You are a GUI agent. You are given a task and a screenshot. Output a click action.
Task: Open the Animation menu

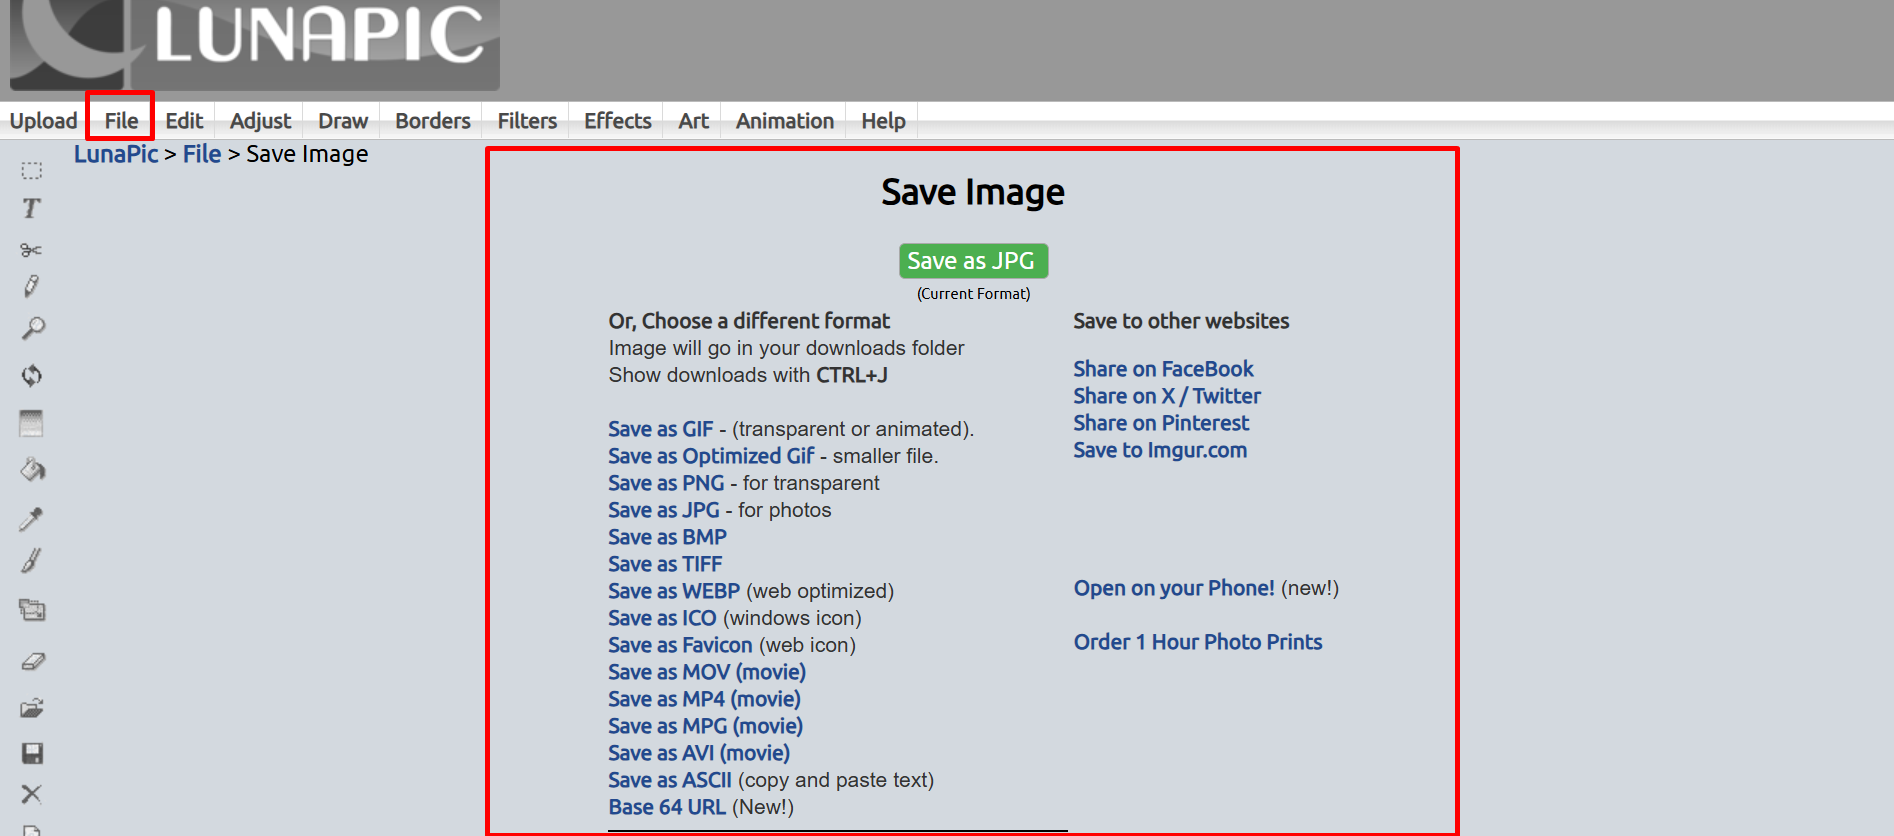pyautogui.click(x=785, y=121)
